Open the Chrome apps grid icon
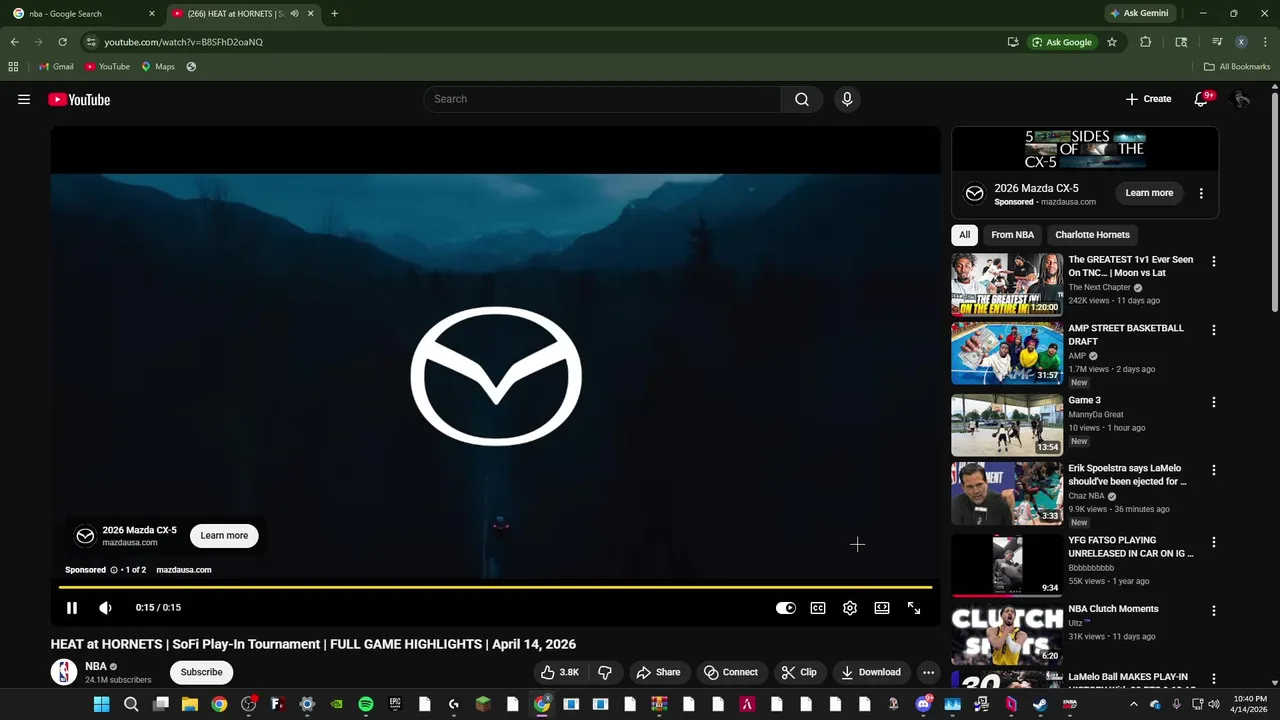1280x720 pixels. click(x=13, y=67)
